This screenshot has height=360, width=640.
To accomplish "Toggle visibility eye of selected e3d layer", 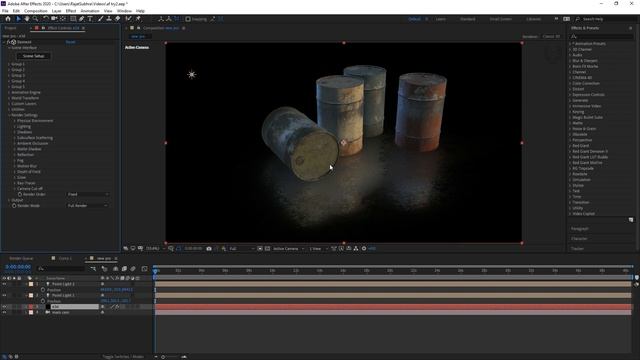I will [x=4, y=307].
